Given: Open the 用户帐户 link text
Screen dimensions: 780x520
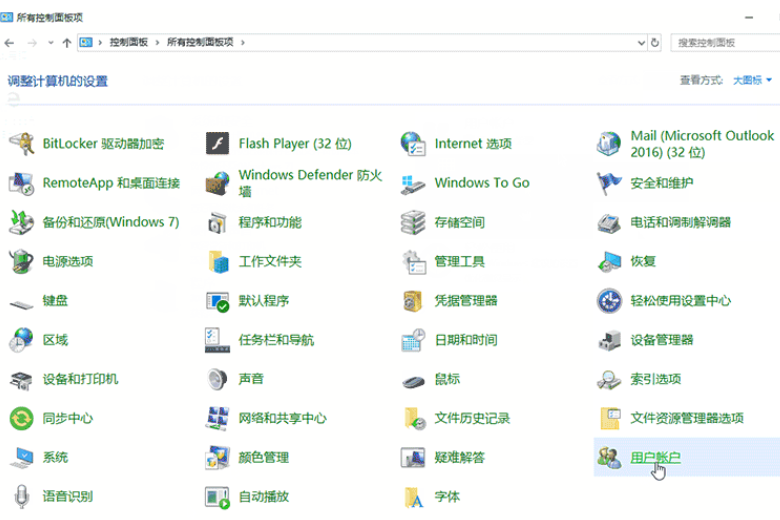Looking at the screenshot, I should (x=655, y=457).
